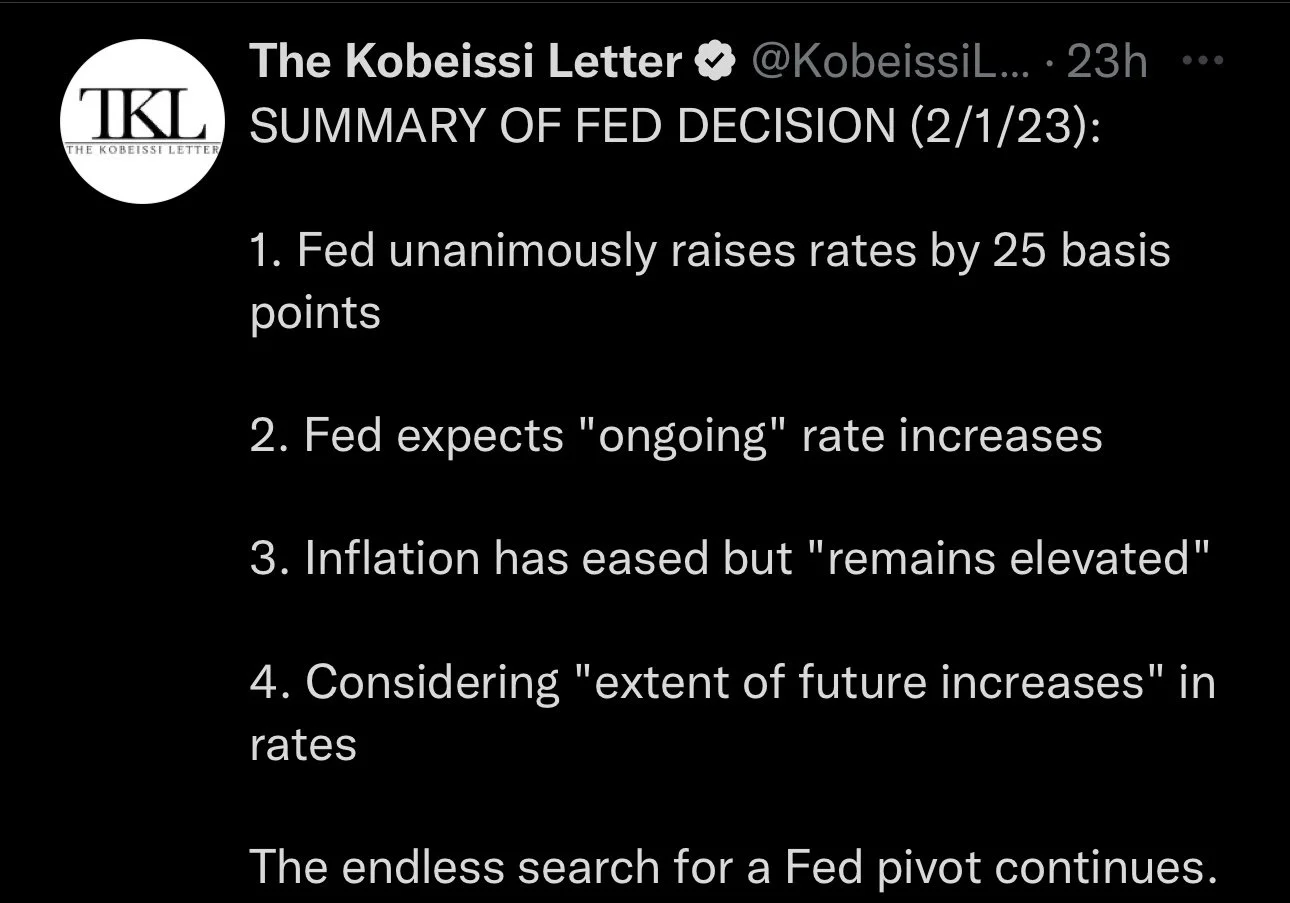Viewport: 1290px width, 903px height.
Task: Click the word 'points' under item 1
Action: tap(315, 314)
